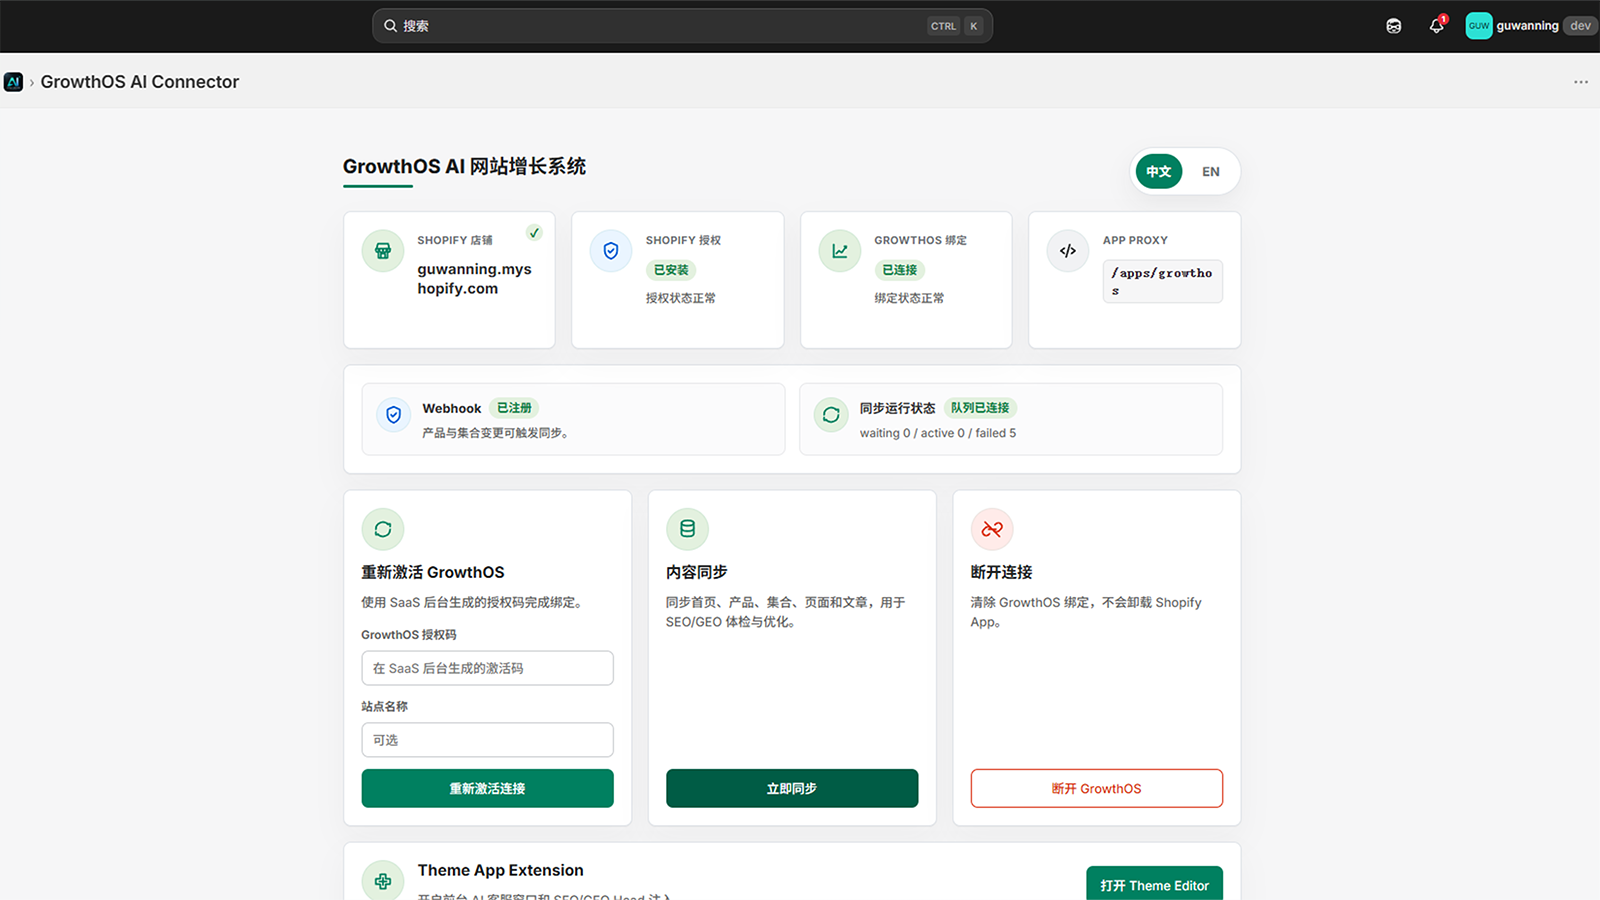Click the GrowthOS AI Connector breadcrumb title
The image size is (1600, 900).
[140, 82]
